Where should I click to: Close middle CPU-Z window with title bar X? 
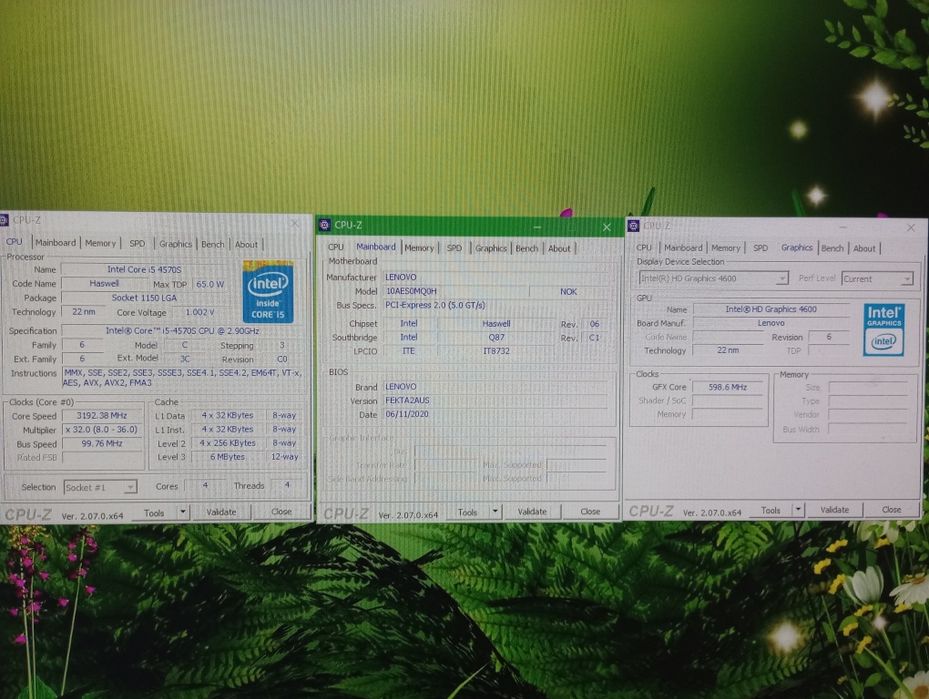coord(606,227)
